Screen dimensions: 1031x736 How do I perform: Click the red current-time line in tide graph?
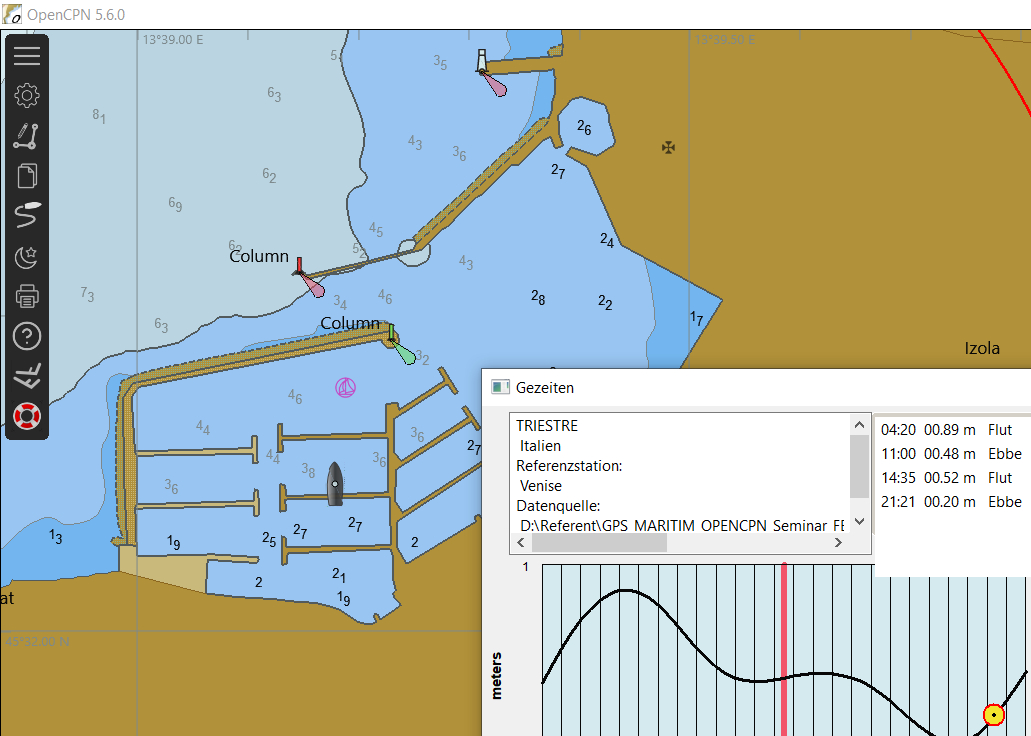(x=784, y=649)
